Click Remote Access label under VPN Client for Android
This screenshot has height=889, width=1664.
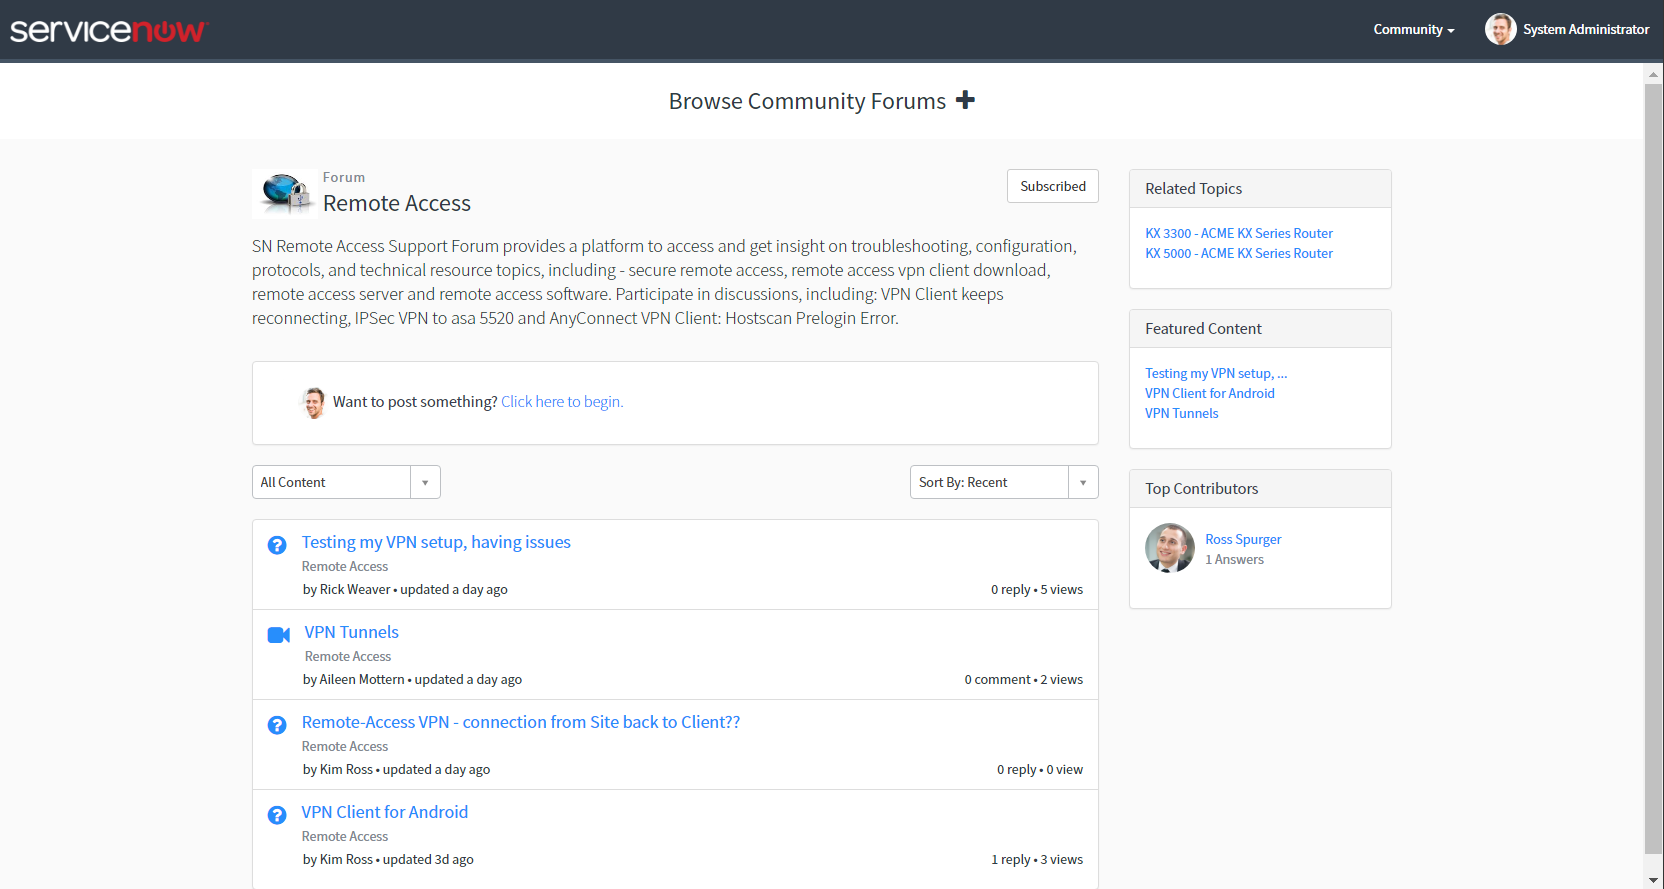click(345, 836)
